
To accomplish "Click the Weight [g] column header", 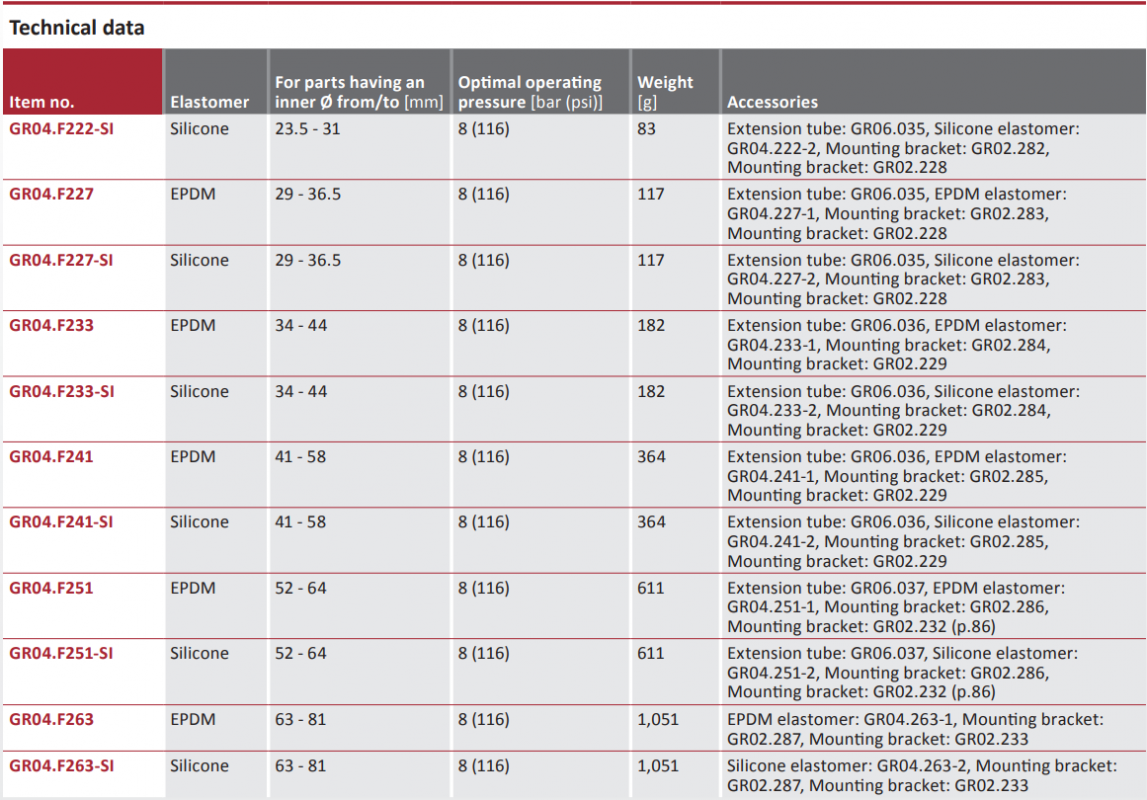I will pos(665,92).
